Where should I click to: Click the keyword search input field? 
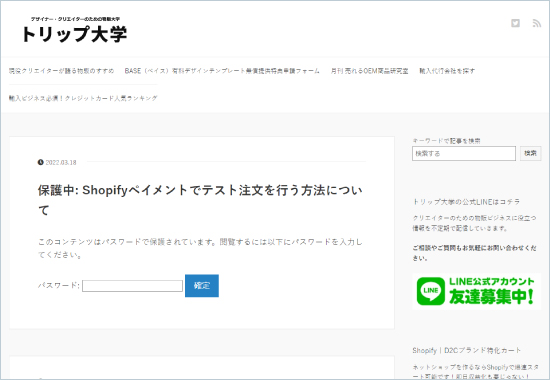point(464,153)
